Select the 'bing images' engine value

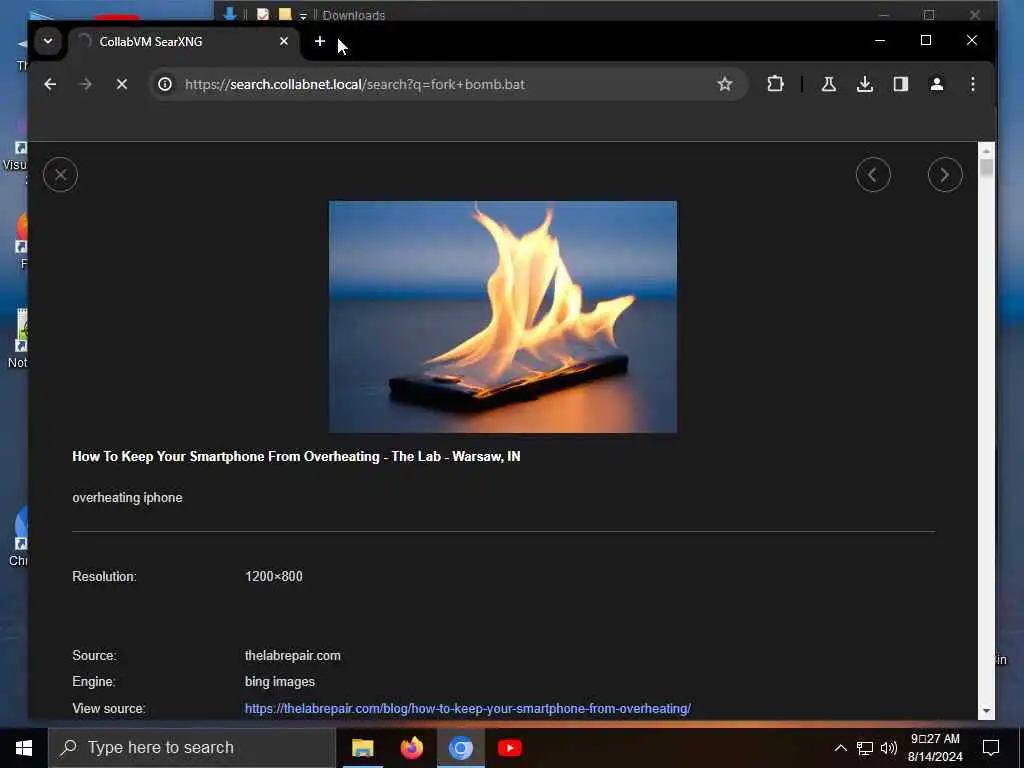[x=280, y=682]
